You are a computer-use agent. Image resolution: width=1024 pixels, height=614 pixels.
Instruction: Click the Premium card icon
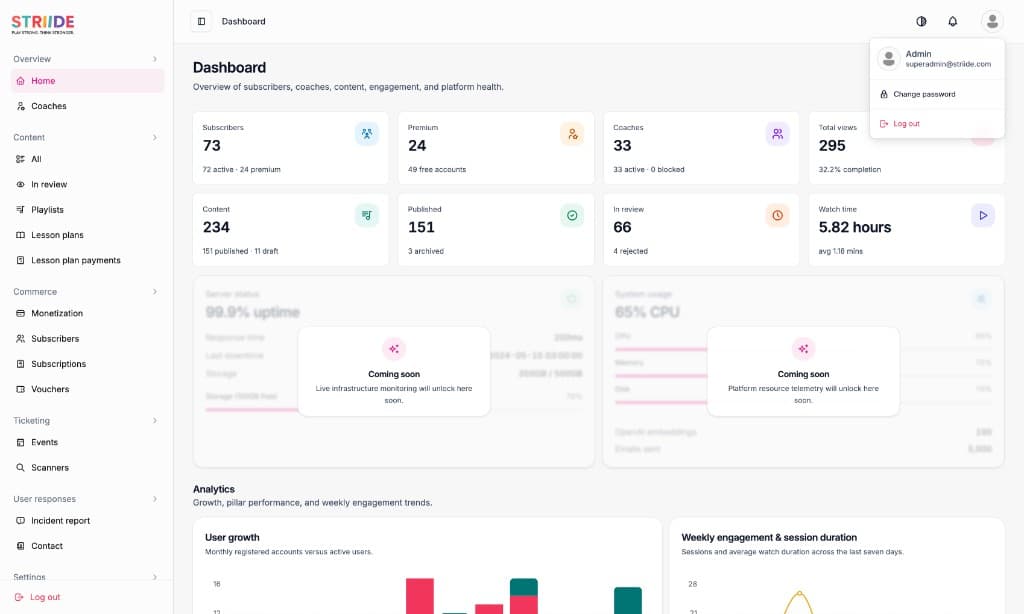tap(572, 134)
